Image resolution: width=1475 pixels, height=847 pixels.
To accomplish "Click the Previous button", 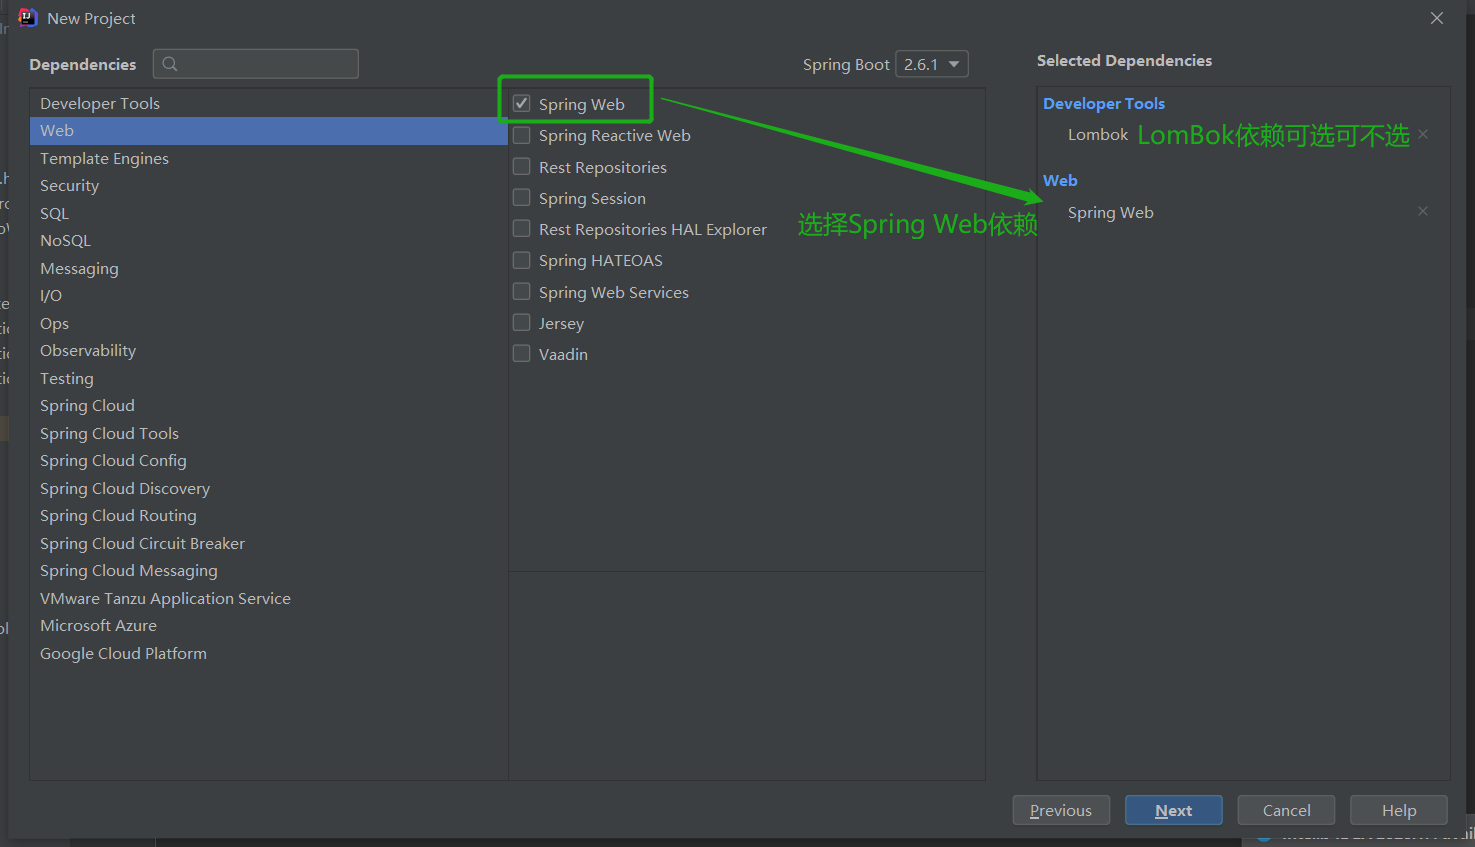I will [x=1061, y=810].
